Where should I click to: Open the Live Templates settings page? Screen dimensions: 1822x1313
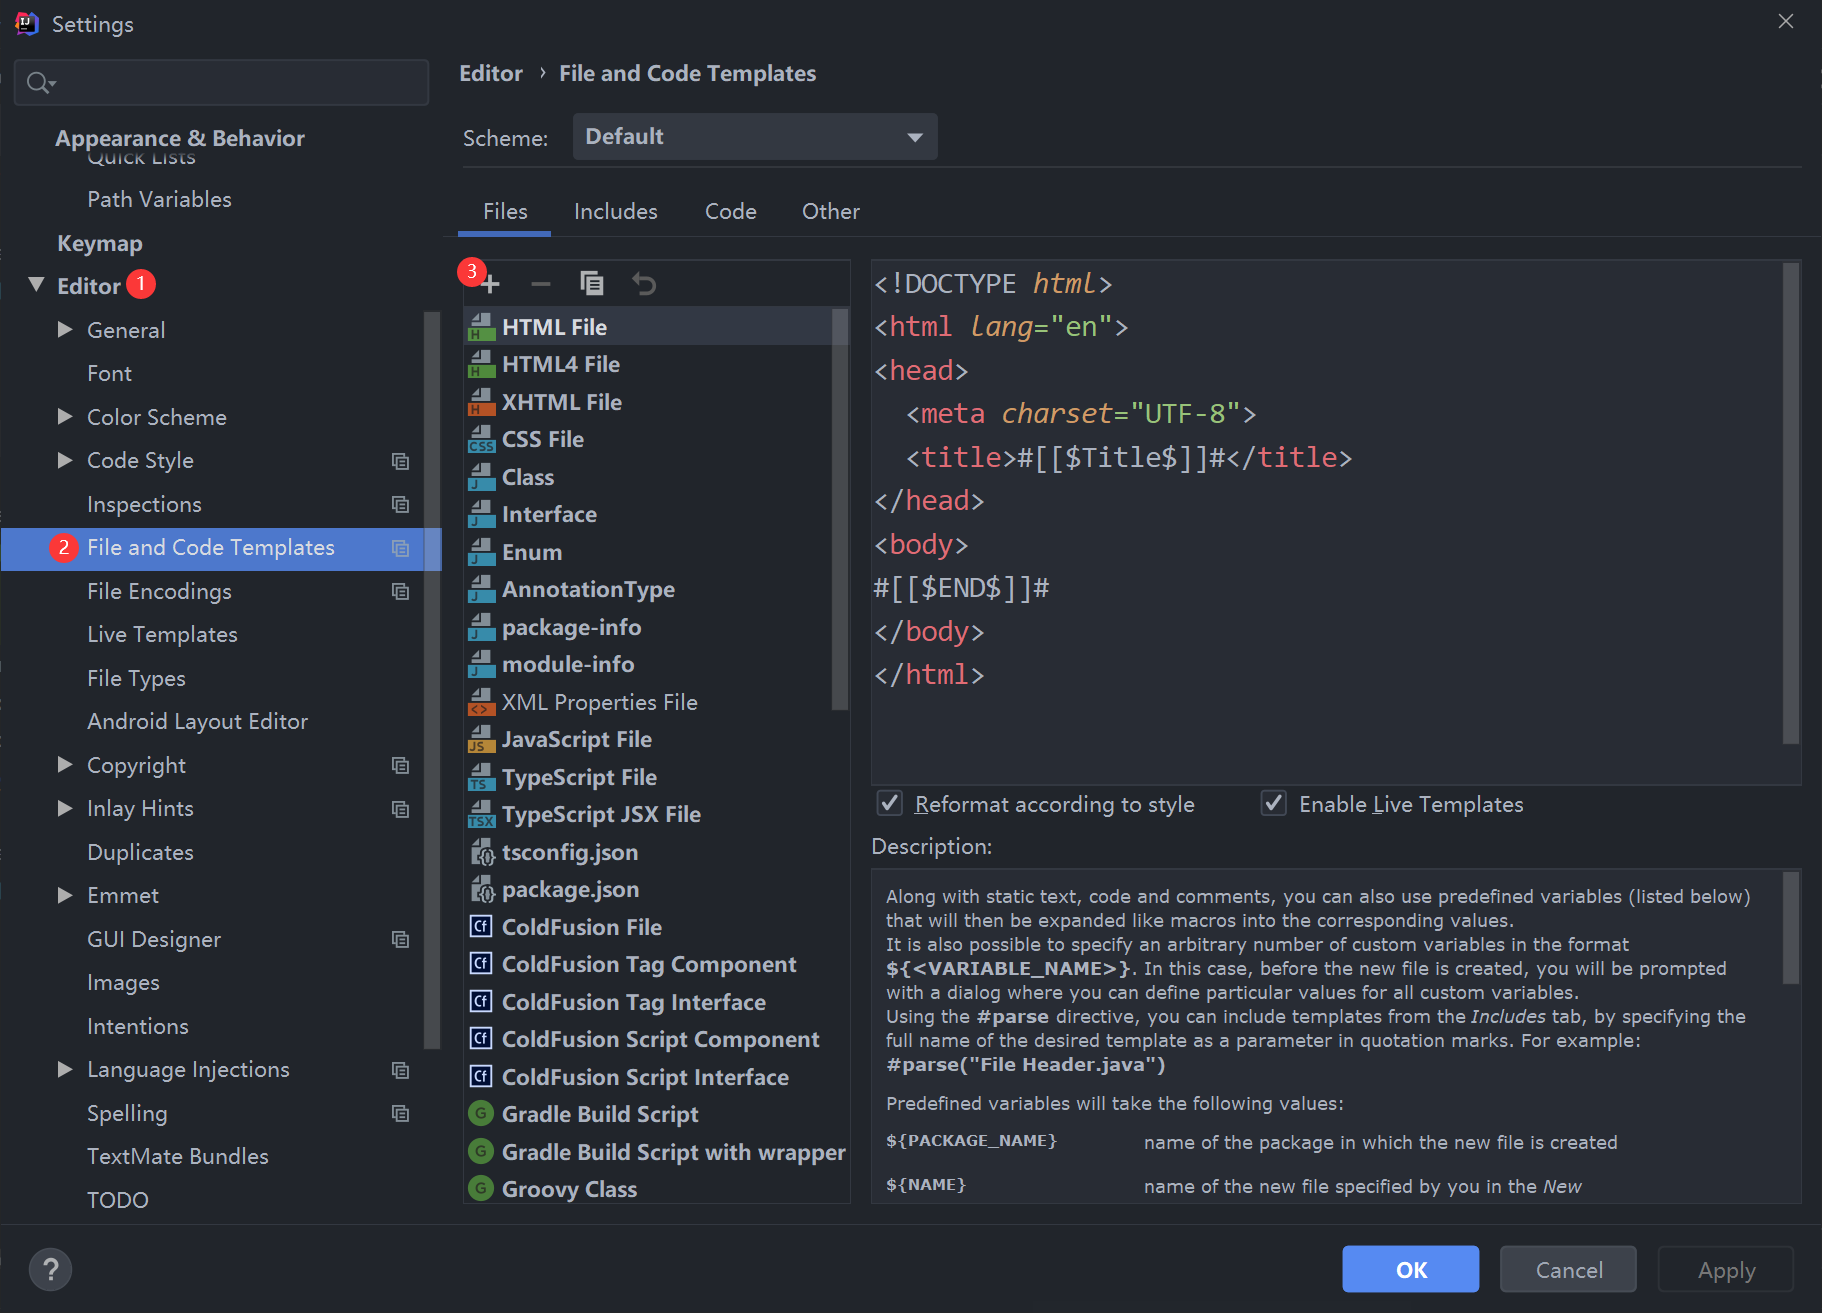coord(162,635)
